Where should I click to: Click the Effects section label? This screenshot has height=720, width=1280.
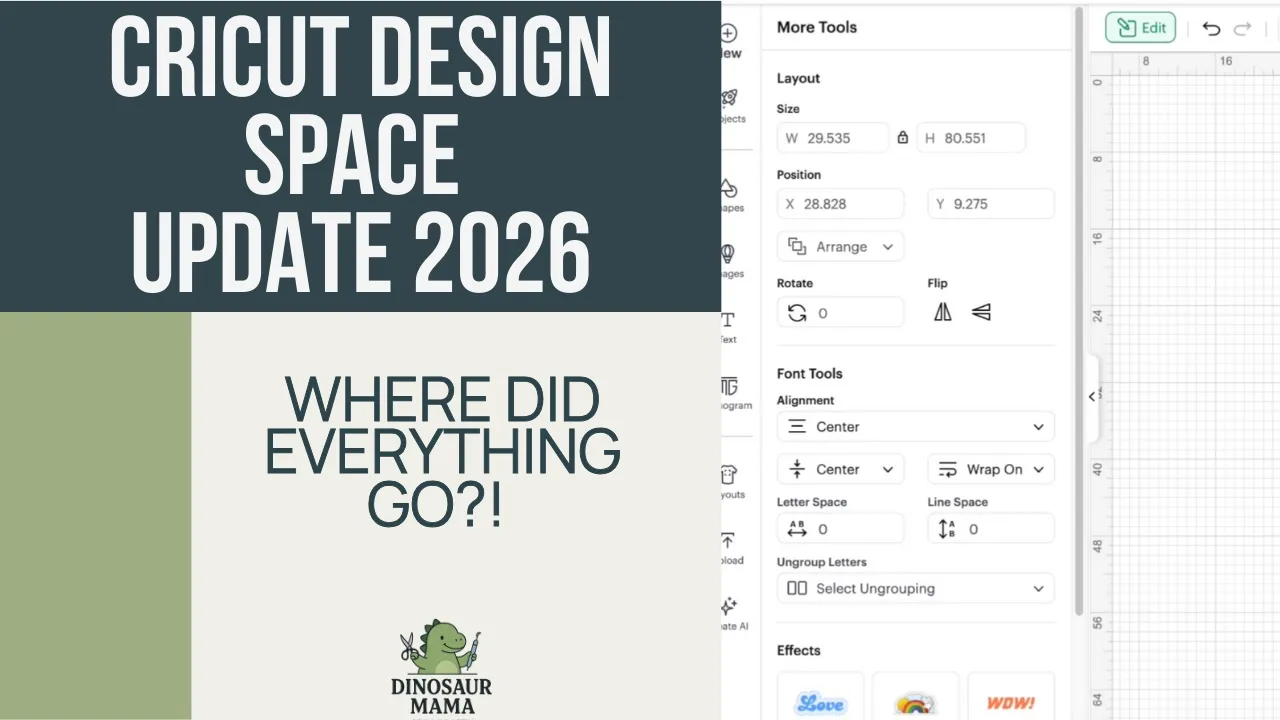(x=799, y=651)
